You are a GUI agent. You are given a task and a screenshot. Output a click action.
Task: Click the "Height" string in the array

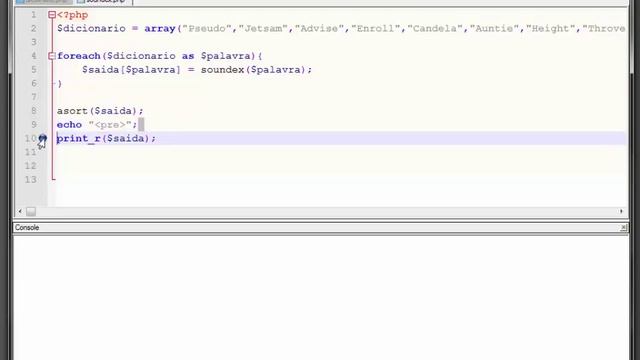(551, 29)
